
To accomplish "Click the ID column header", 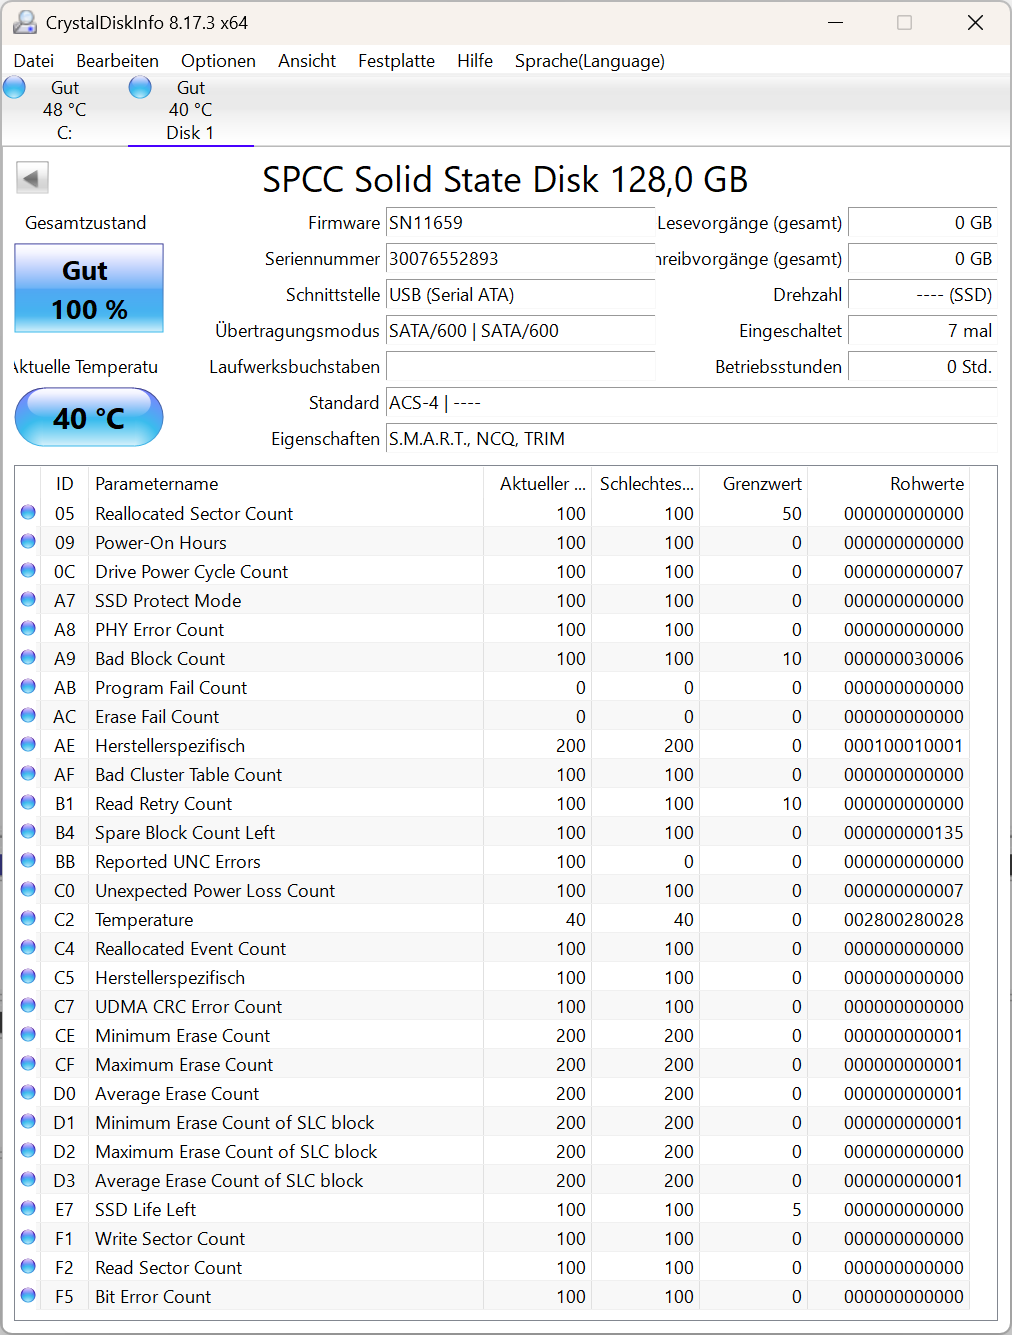I will tap(65, 484).
